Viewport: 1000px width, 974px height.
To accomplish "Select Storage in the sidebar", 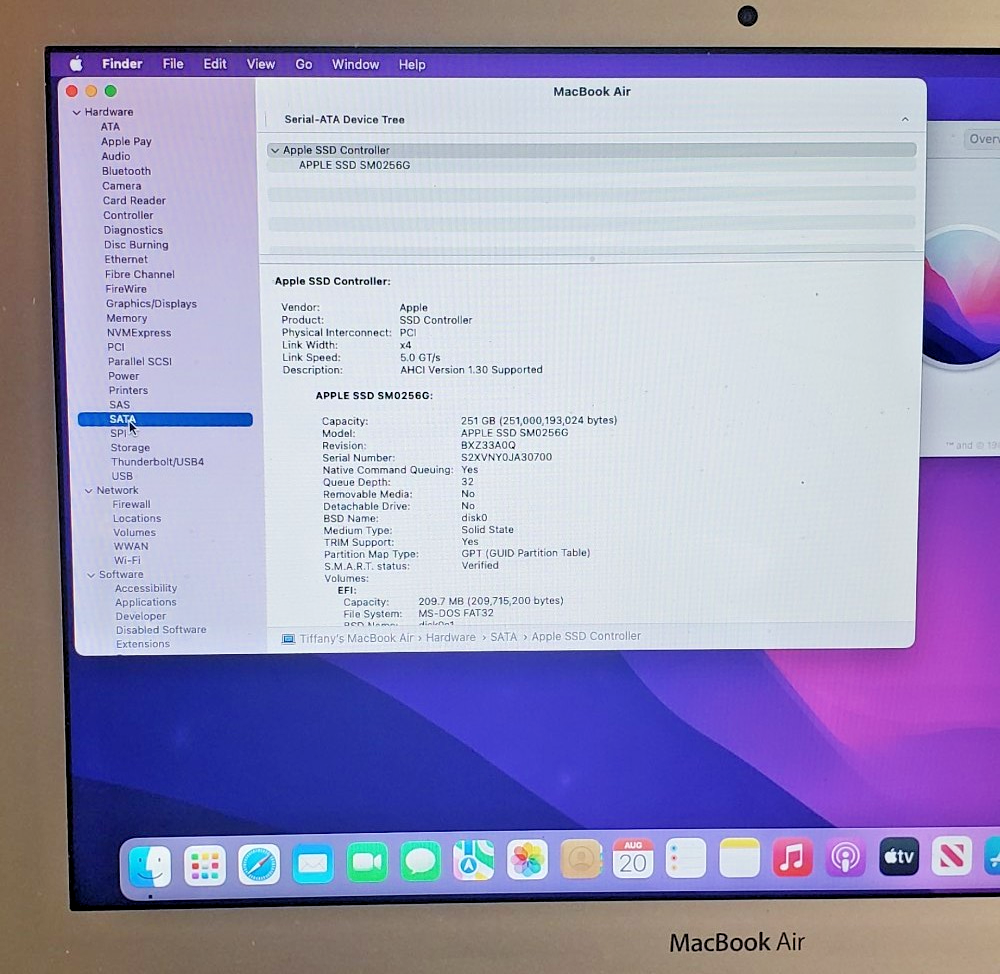I will click(130, 448).
